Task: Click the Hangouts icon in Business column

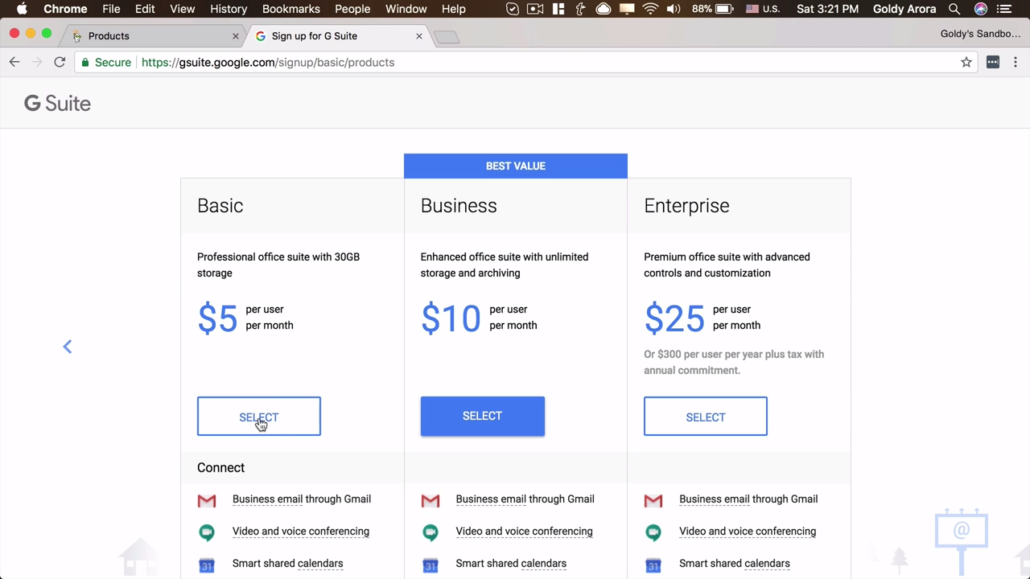Action: 430,532
